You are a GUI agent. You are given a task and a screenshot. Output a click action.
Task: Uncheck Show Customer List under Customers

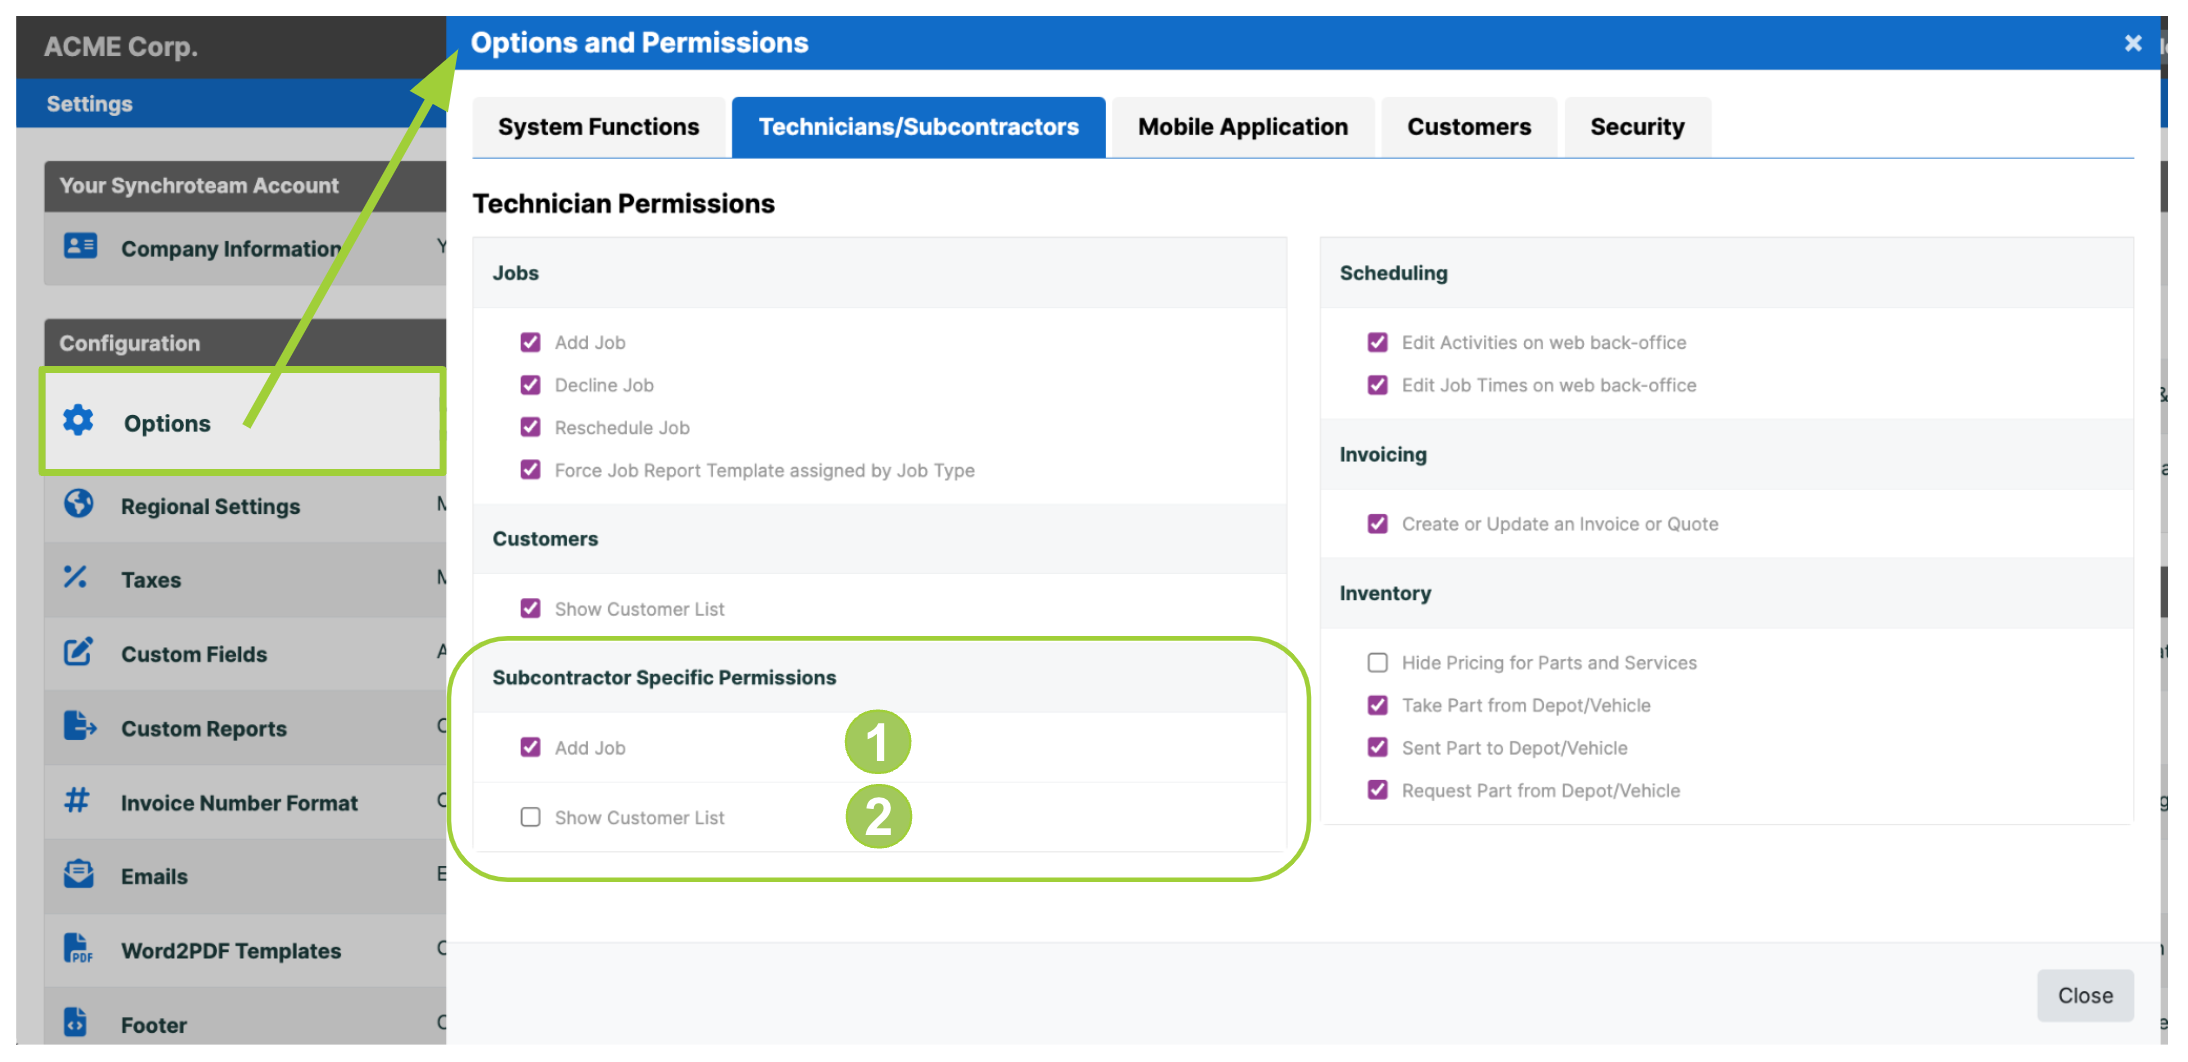pyautogui.click(x=530, y=608)
